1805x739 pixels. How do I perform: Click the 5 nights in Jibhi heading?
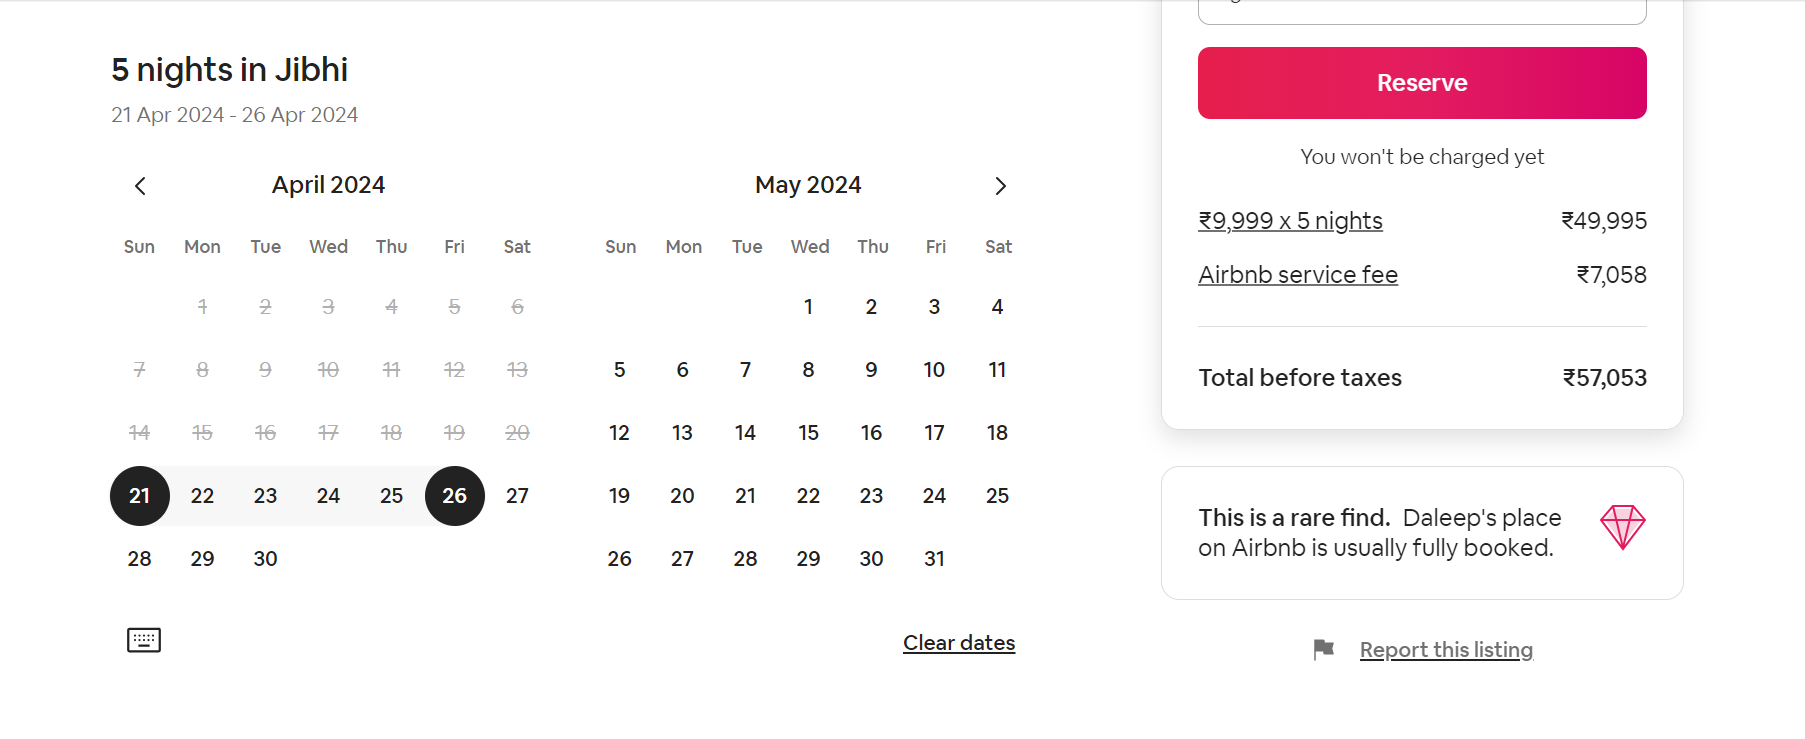(229, 68)
